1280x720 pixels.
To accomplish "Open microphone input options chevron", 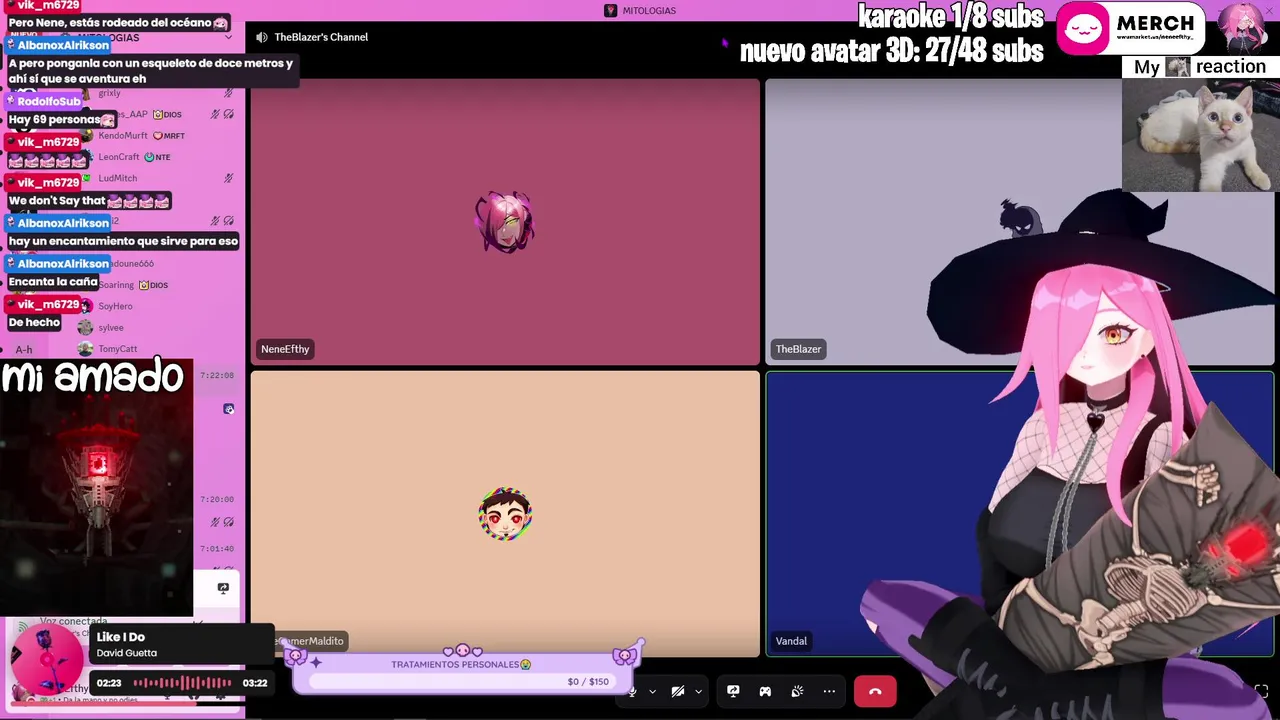I will click(x=652, y=691).
